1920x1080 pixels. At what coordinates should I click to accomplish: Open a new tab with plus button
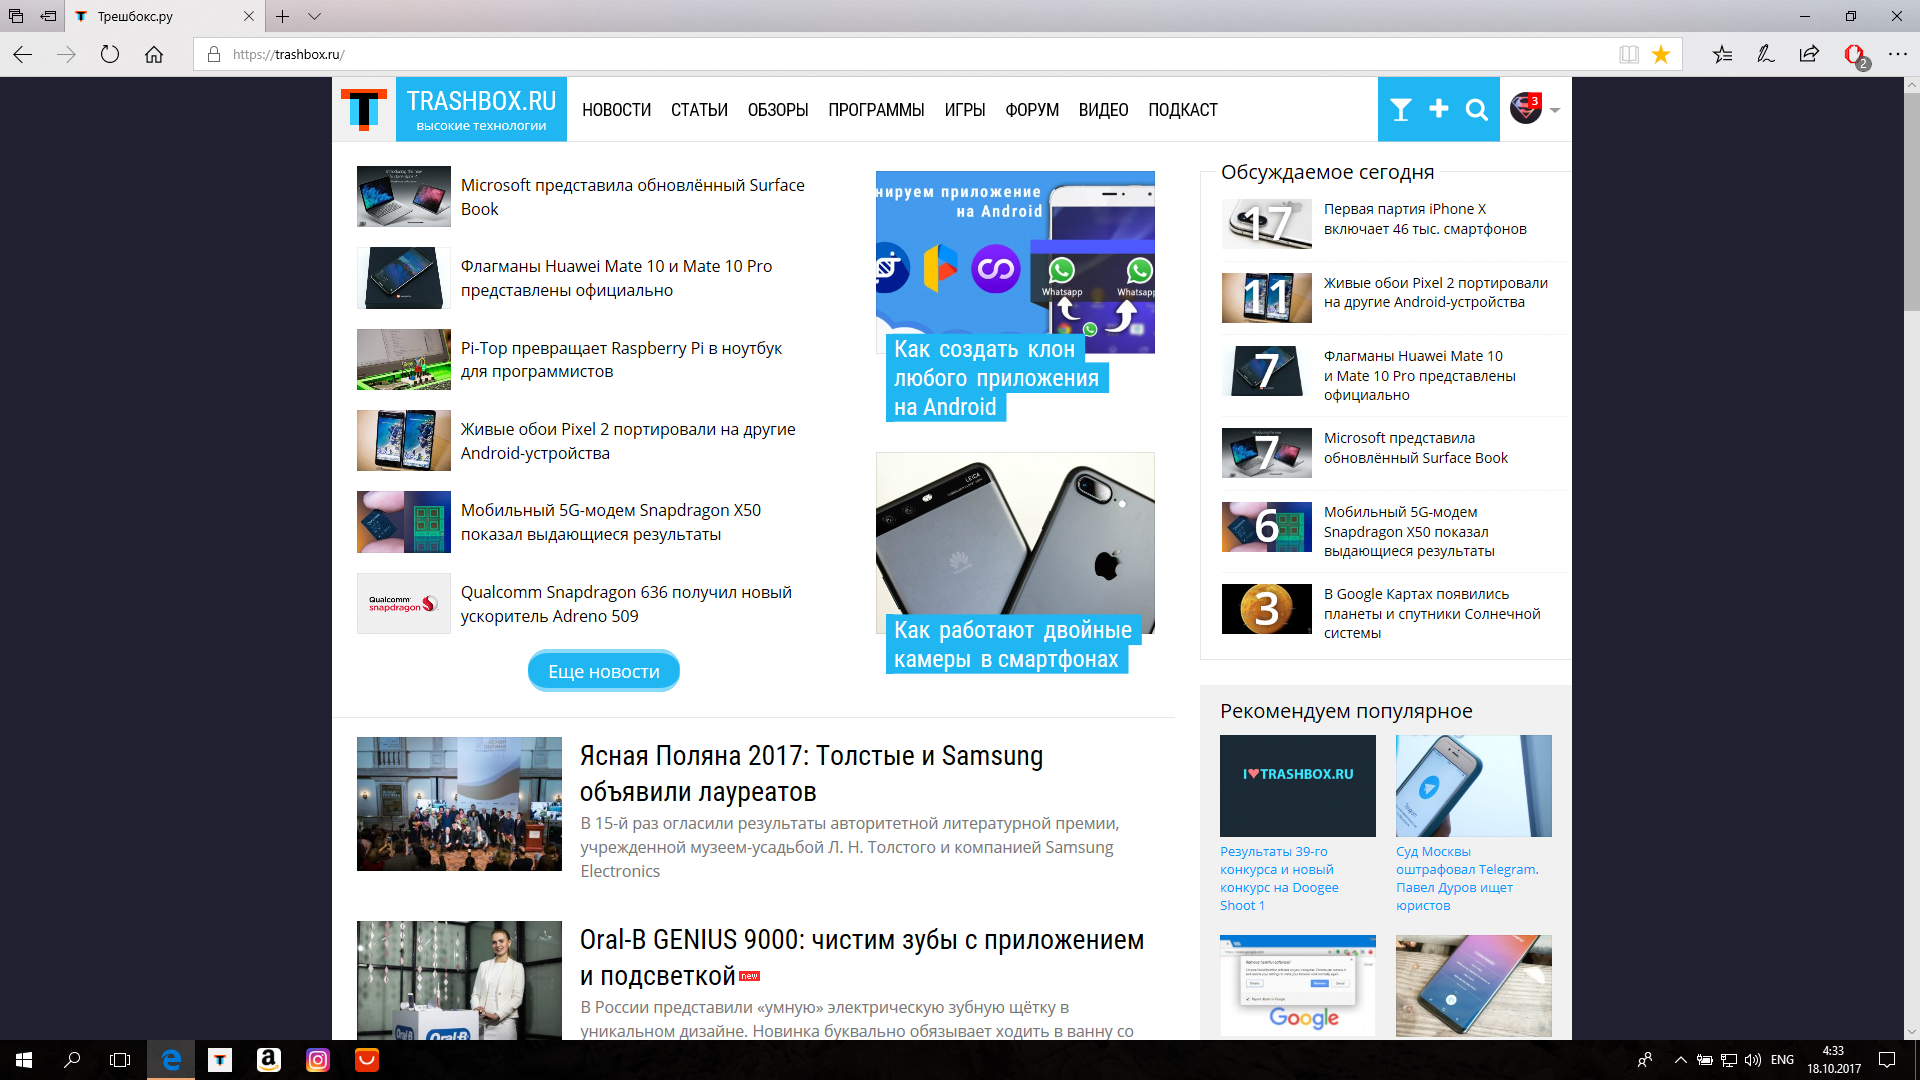pos(283,16)
